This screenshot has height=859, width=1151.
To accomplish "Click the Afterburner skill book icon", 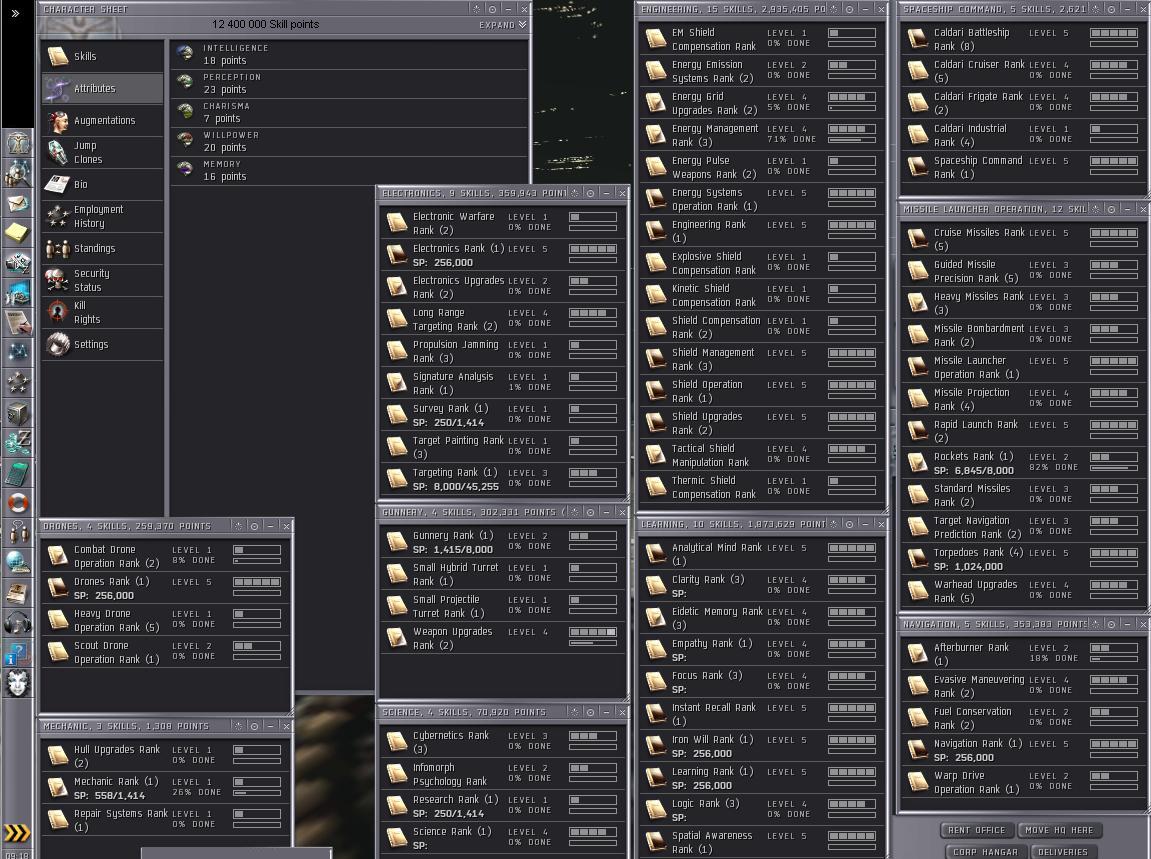I will pyautogui.click(x=918, y=653).
